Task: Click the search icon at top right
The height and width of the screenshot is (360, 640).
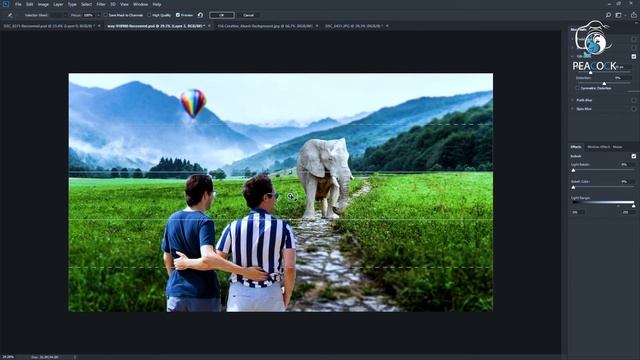Action: 608,15
